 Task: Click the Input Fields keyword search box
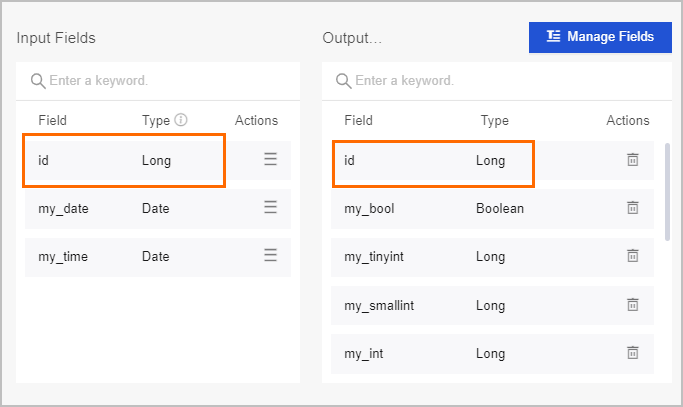click(x=165, y=80)
